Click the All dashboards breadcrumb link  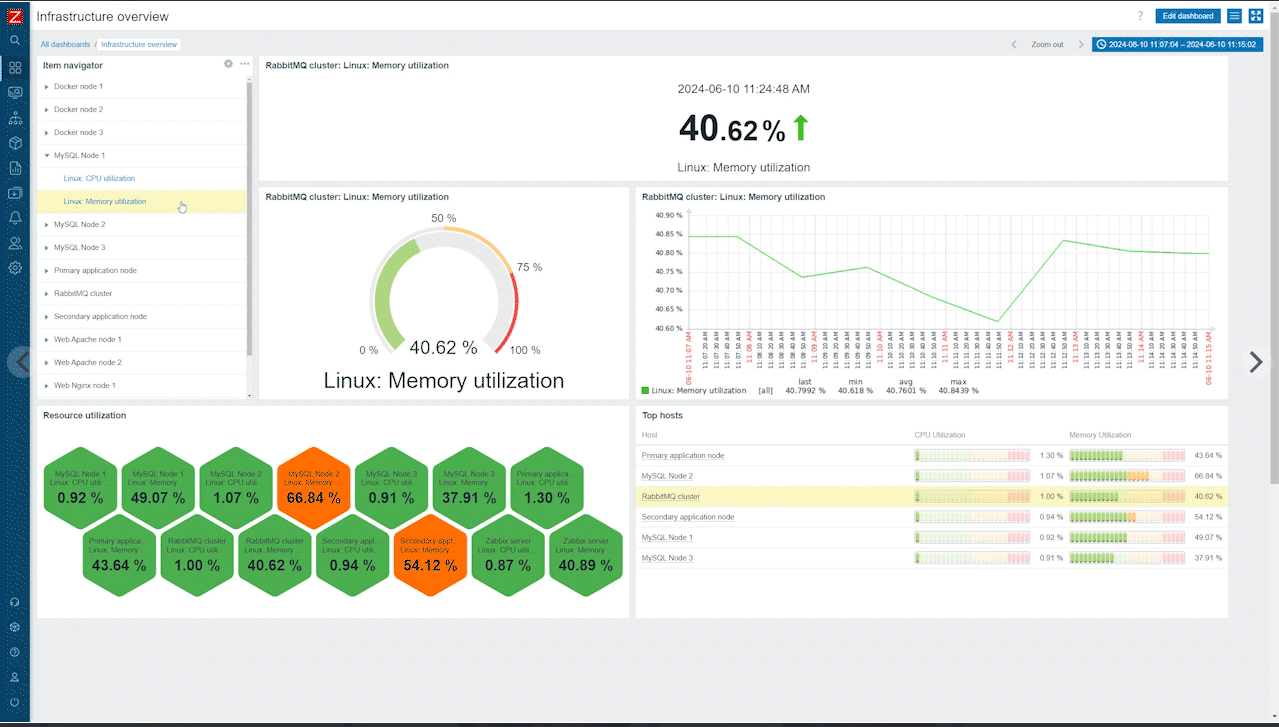coord(65,45)
